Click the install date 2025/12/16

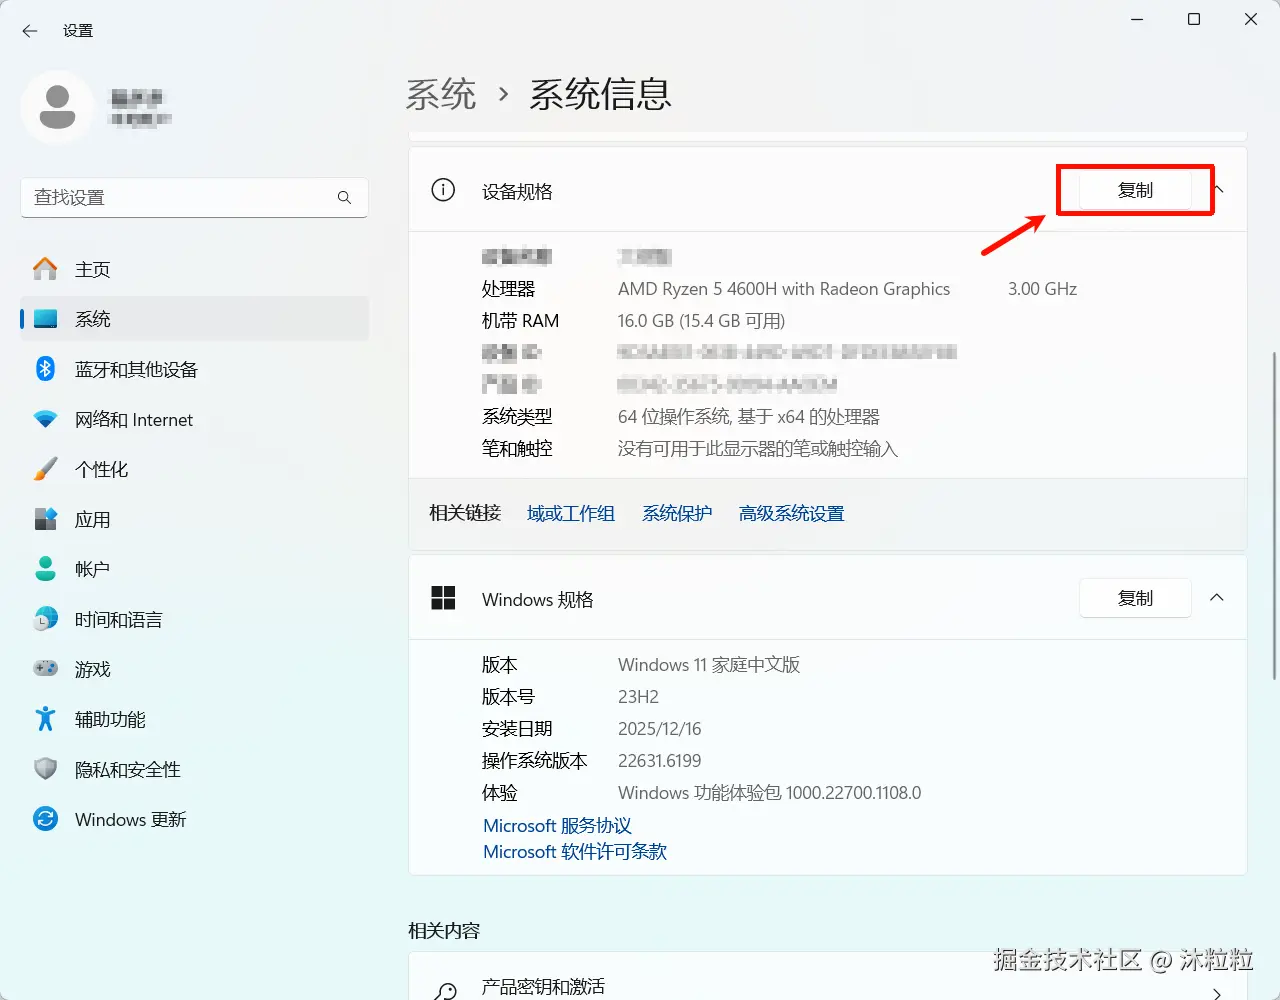click(660, 729)
